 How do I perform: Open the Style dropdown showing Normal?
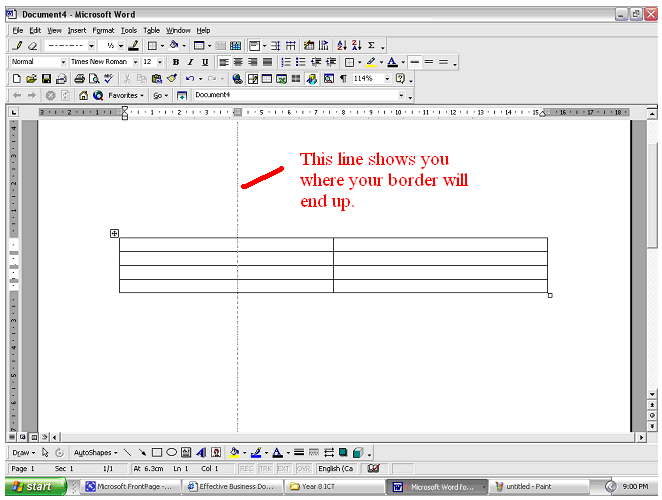[63, 62]
